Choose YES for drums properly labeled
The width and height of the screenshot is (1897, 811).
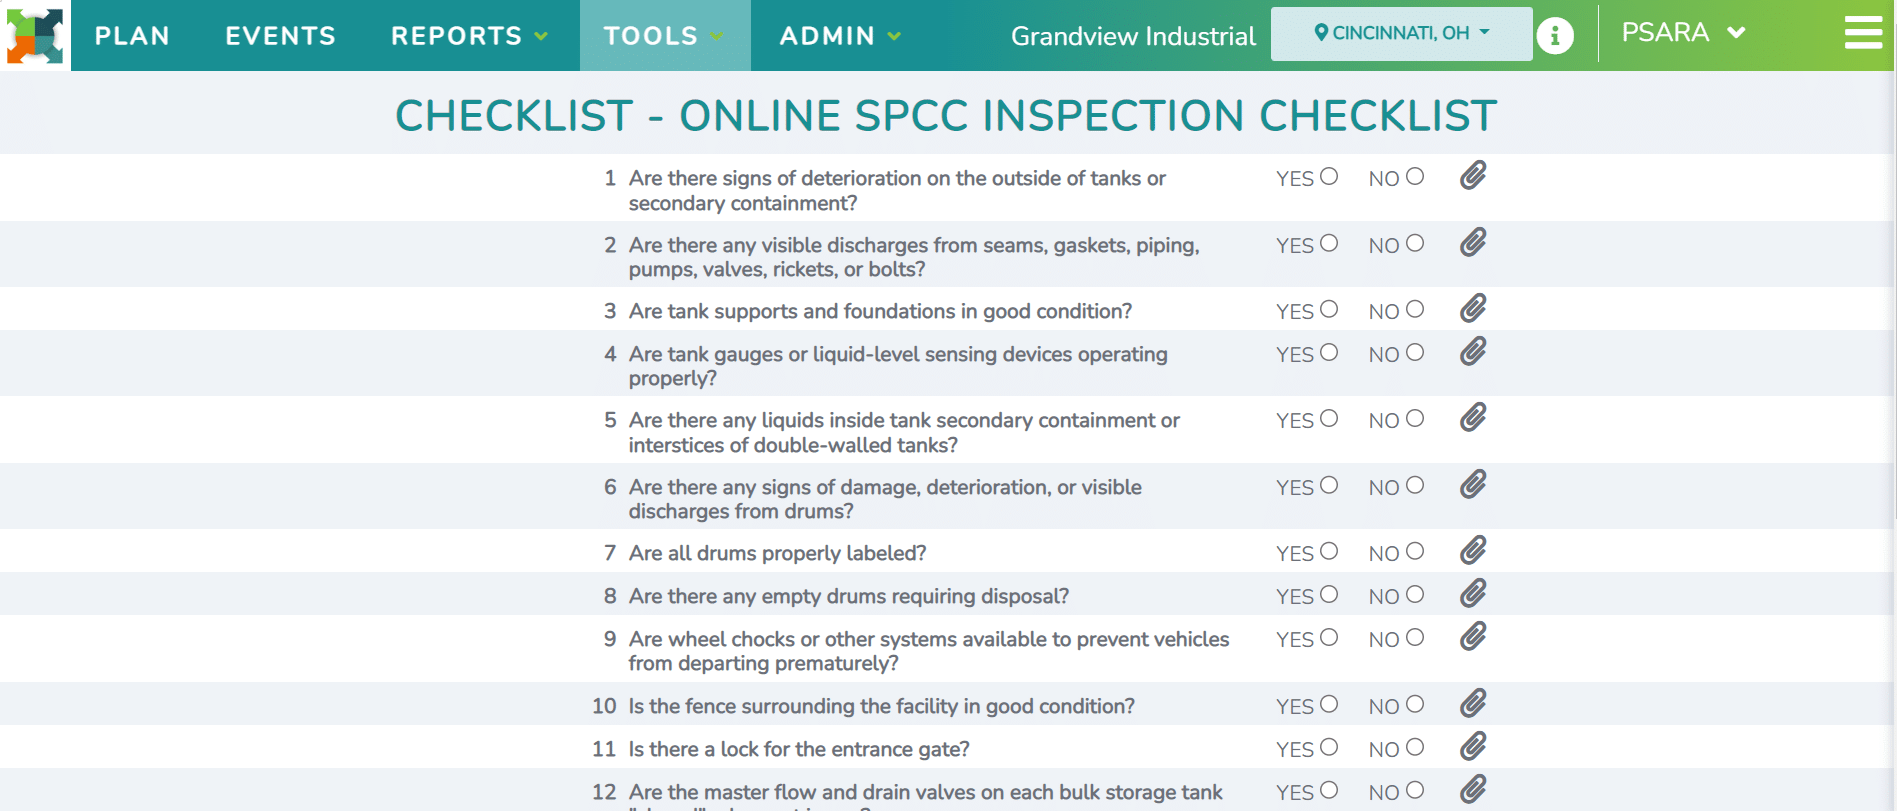tap(1329, 551)
